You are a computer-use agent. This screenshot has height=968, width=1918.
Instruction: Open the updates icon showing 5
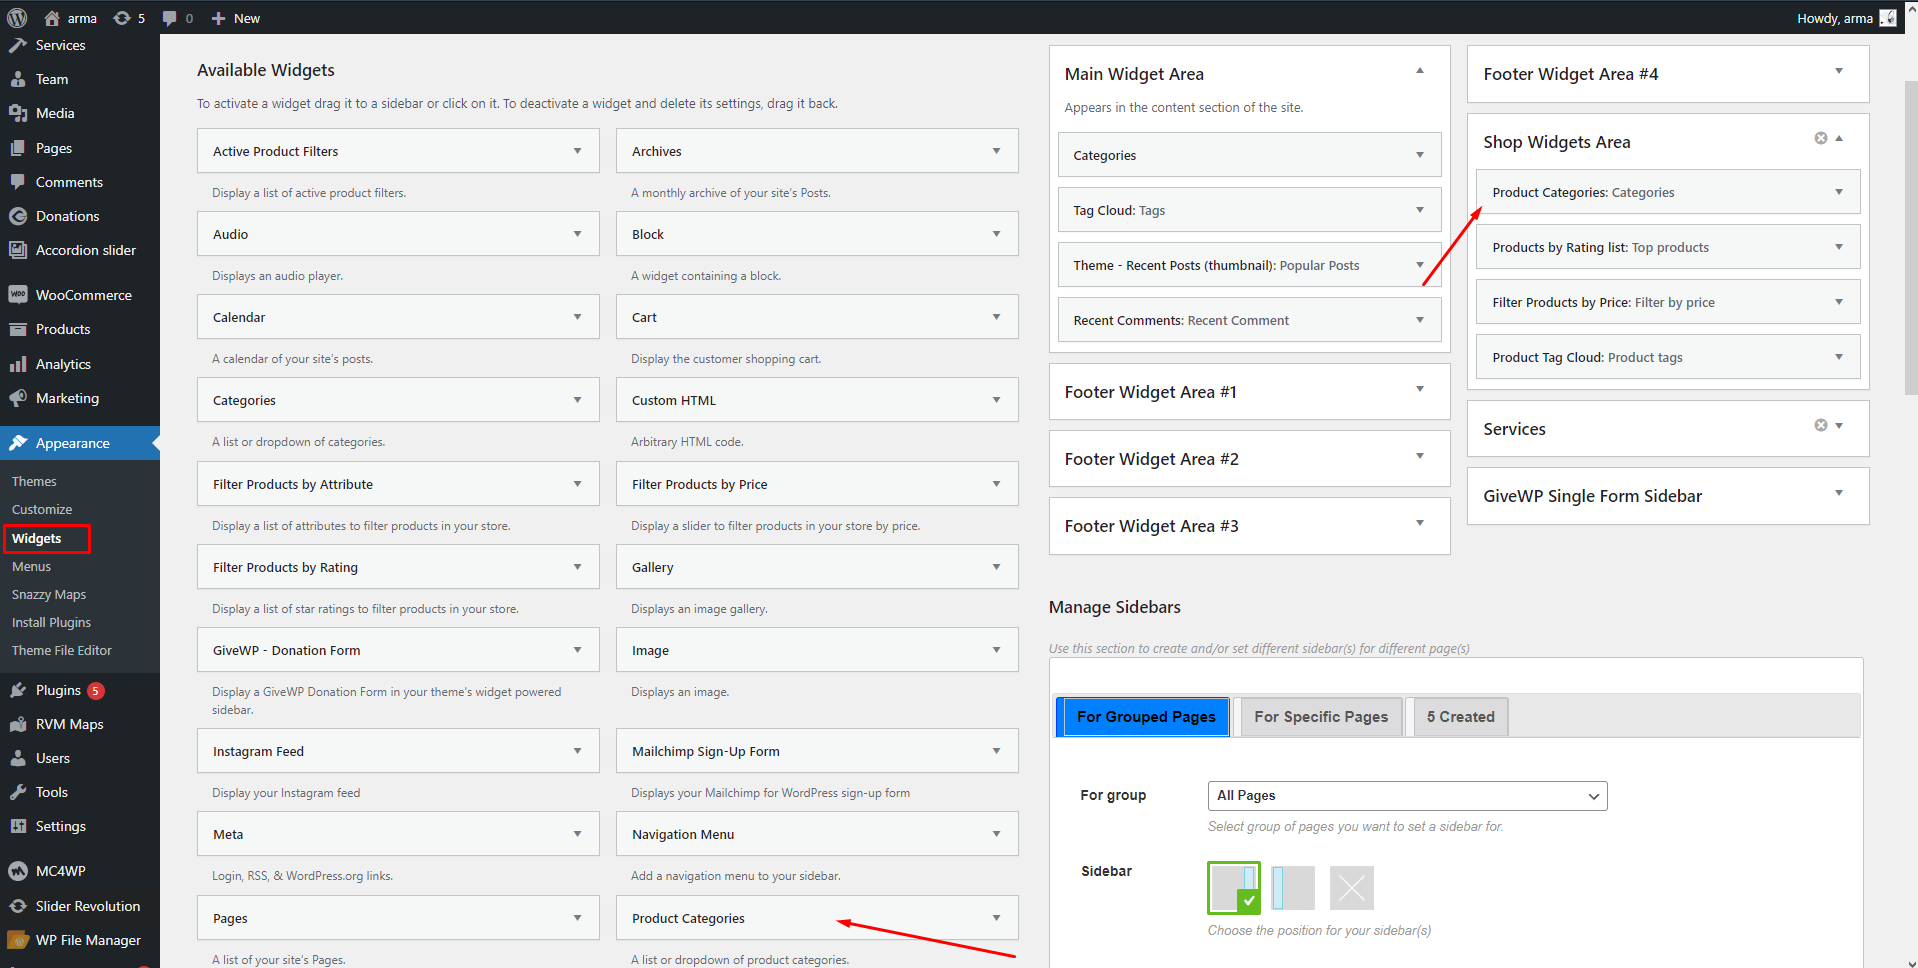coord(122,18)
